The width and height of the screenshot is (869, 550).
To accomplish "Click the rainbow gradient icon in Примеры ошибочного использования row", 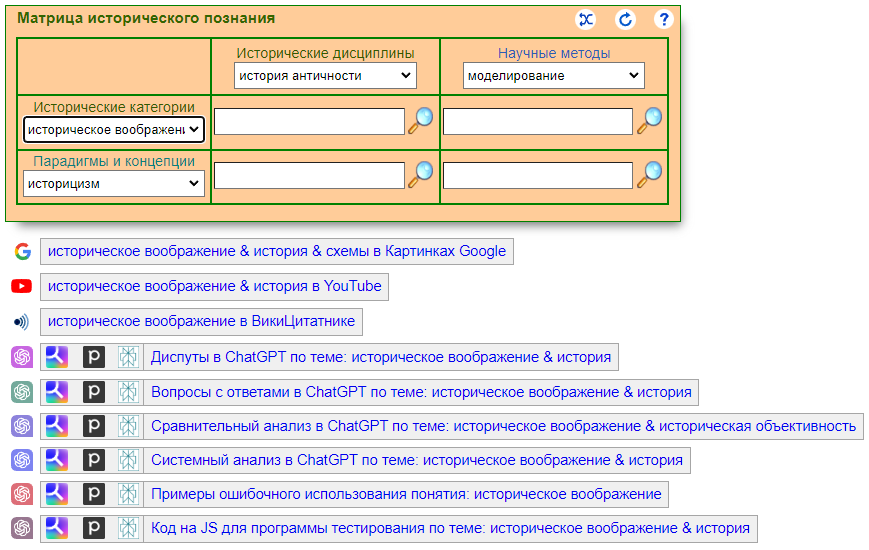I will coord(57,494).
